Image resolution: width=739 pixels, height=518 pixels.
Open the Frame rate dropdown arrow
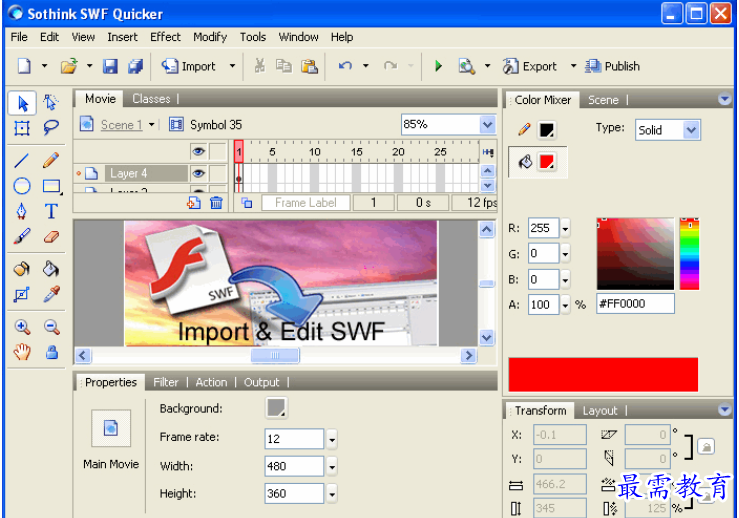point(332,440)
